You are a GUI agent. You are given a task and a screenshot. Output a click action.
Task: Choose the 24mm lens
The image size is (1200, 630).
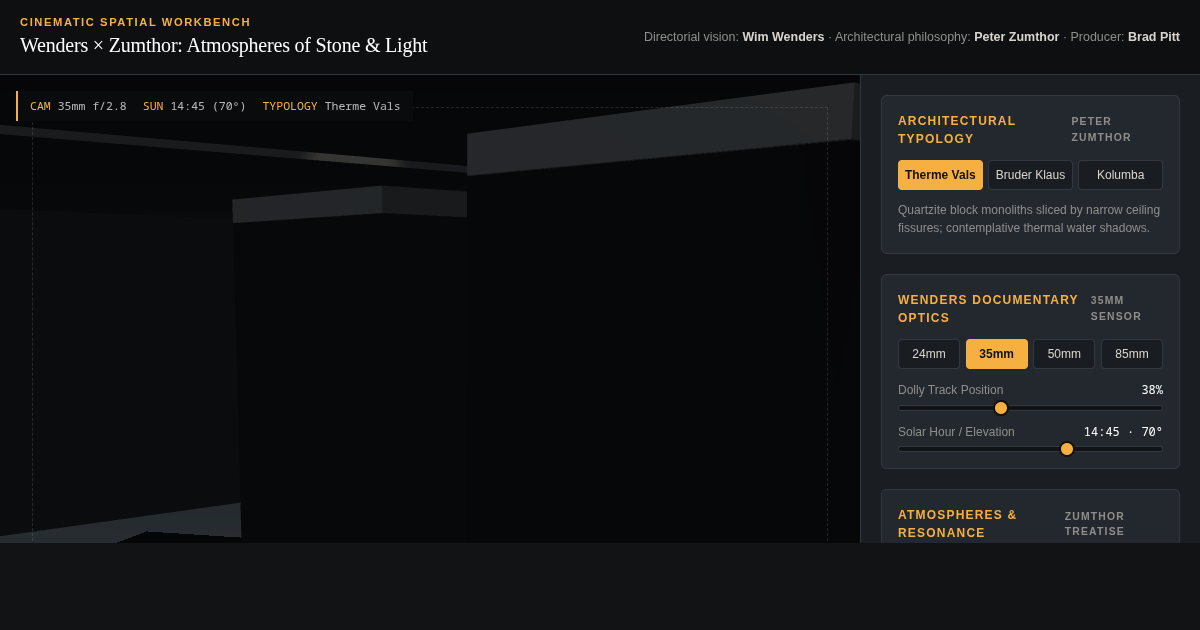928,354
